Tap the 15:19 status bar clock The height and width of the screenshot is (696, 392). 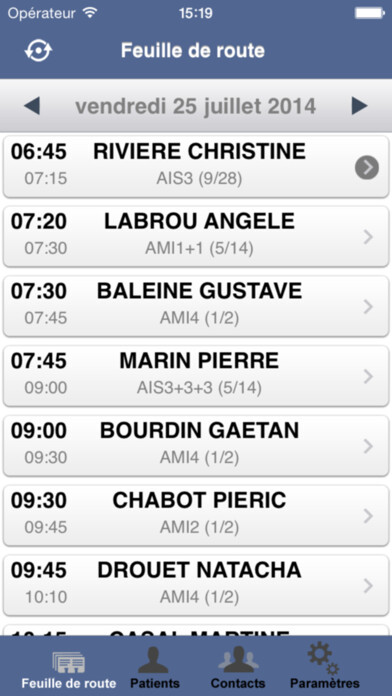click(x=195, y=13)
